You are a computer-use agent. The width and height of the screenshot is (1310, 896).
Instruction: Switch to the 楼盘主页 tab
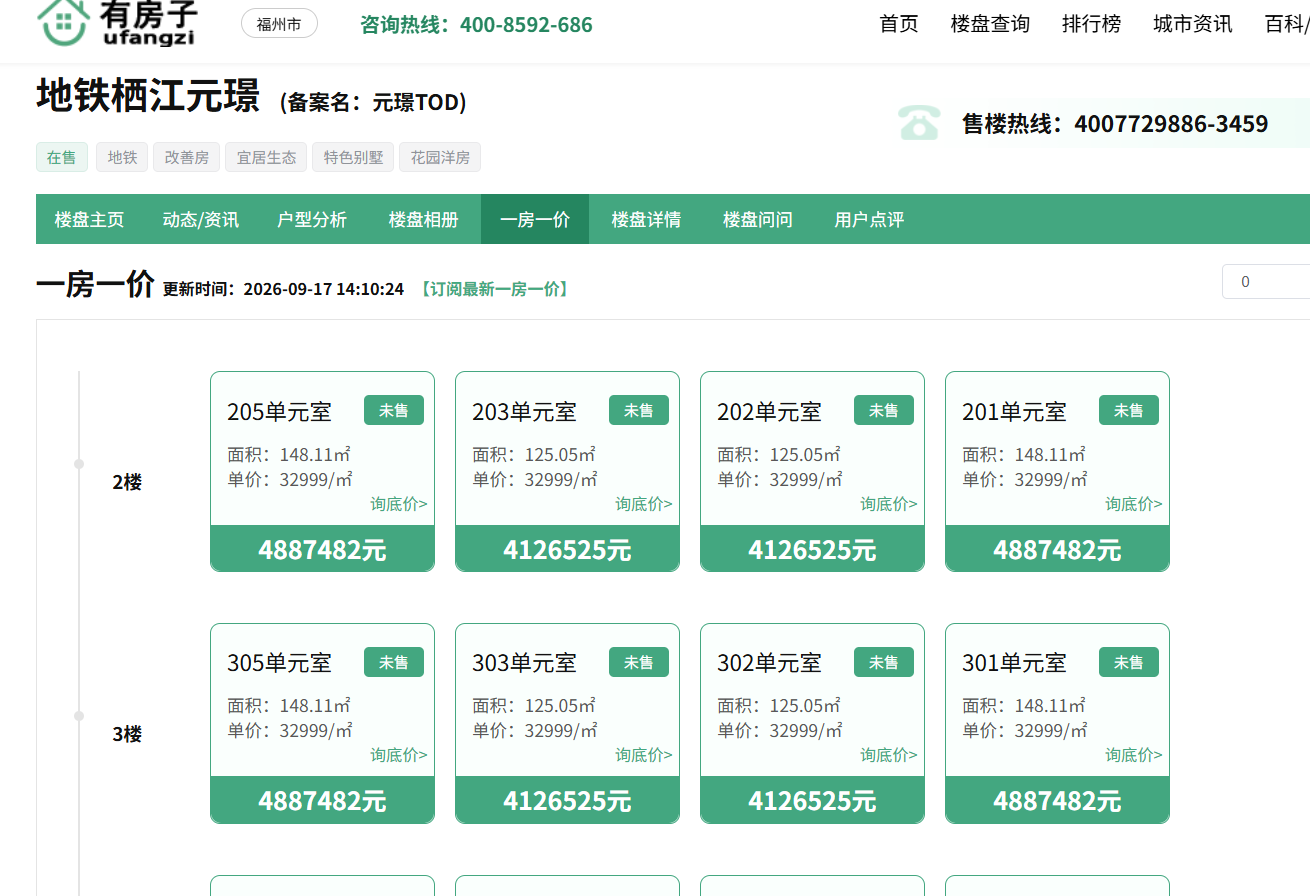(x=89, y=219)
